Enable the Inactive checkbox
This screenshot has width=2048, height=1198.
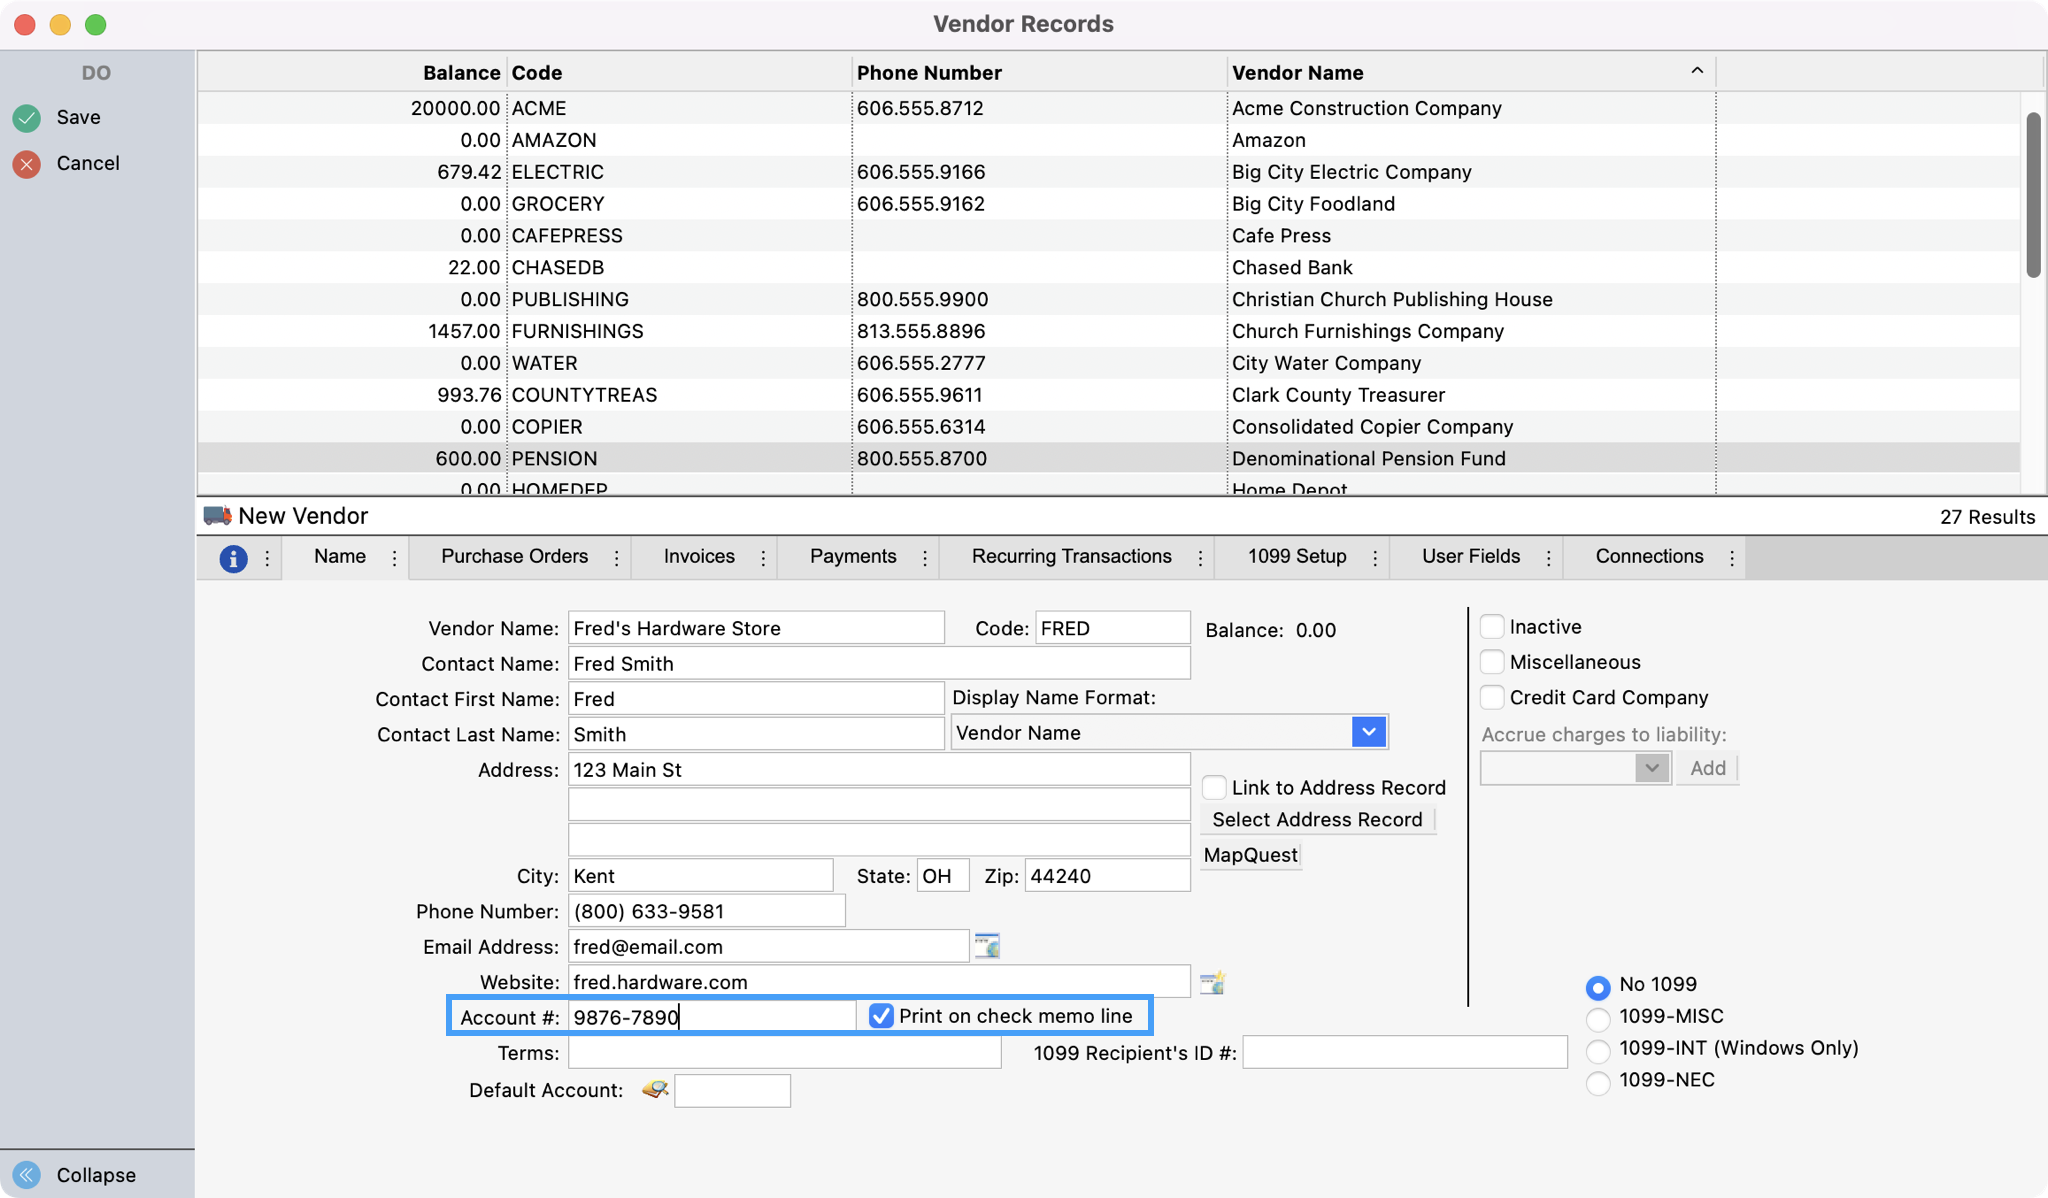[x=1492, y=627]
